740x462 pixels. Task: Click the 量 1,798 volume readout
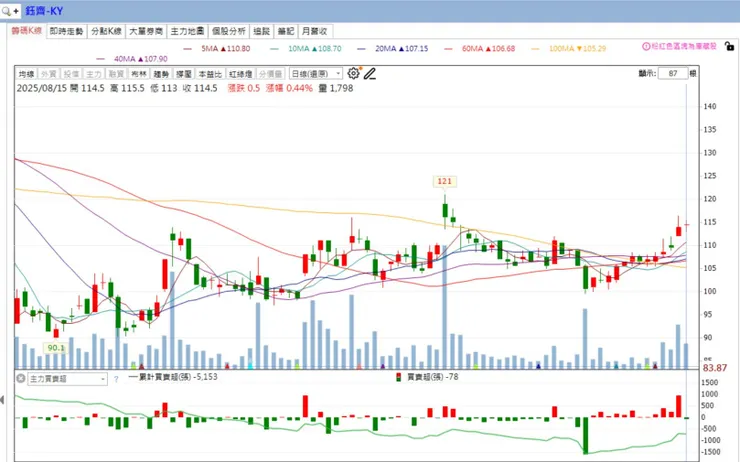(x=336, y=88)
